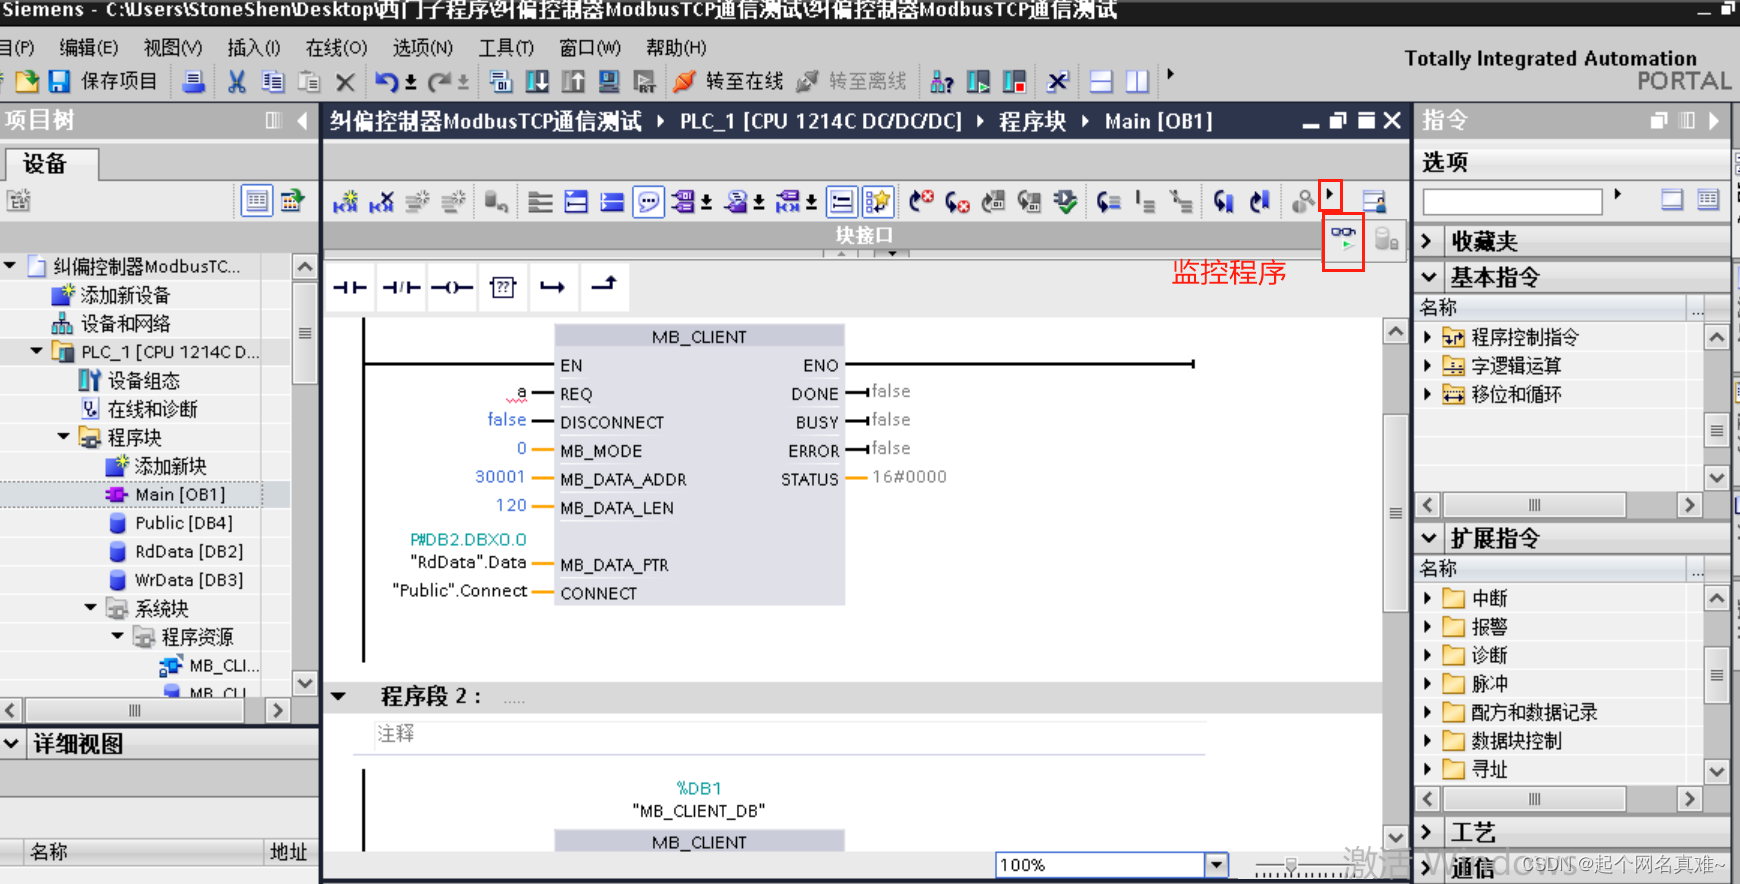Open the View (视图) menu

point(172,48)
